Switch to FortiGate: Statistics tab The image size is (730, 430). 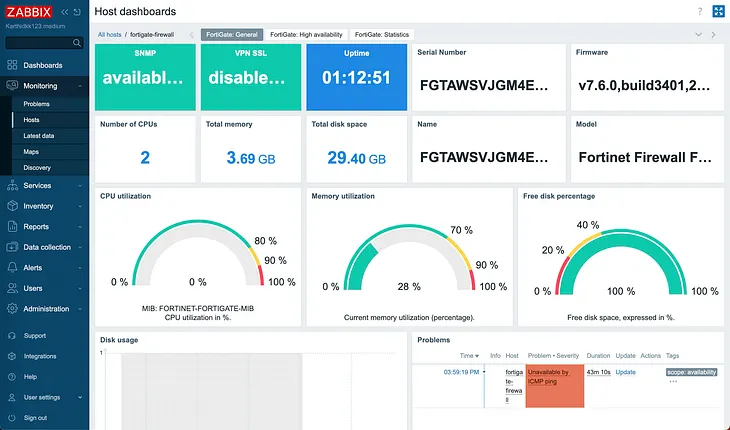pyautogui.click(x=382, y=34)
